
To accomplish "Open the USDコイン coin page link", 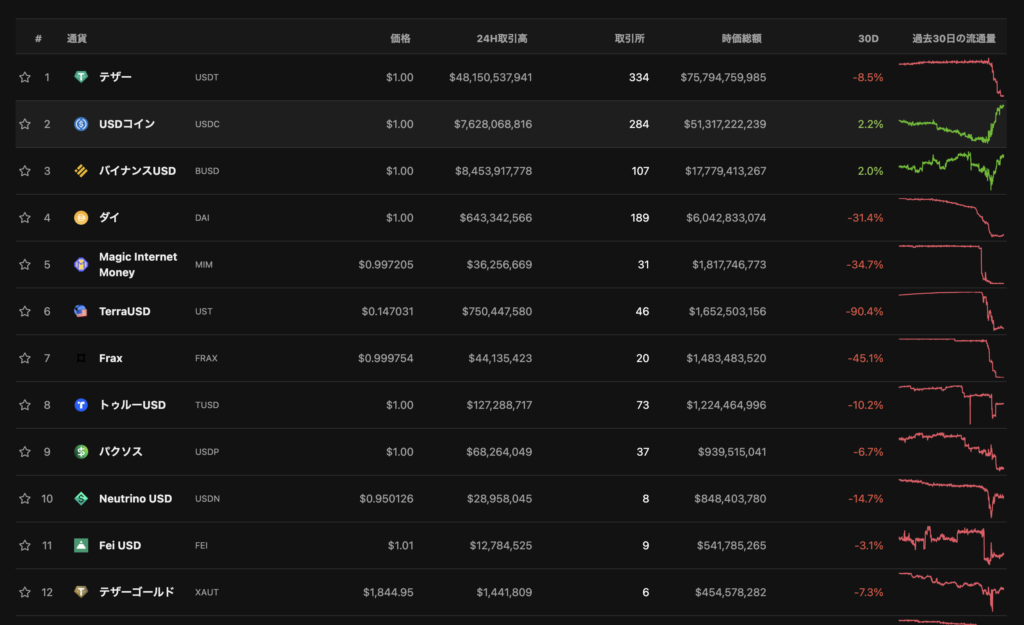I will tap(127, 124).
